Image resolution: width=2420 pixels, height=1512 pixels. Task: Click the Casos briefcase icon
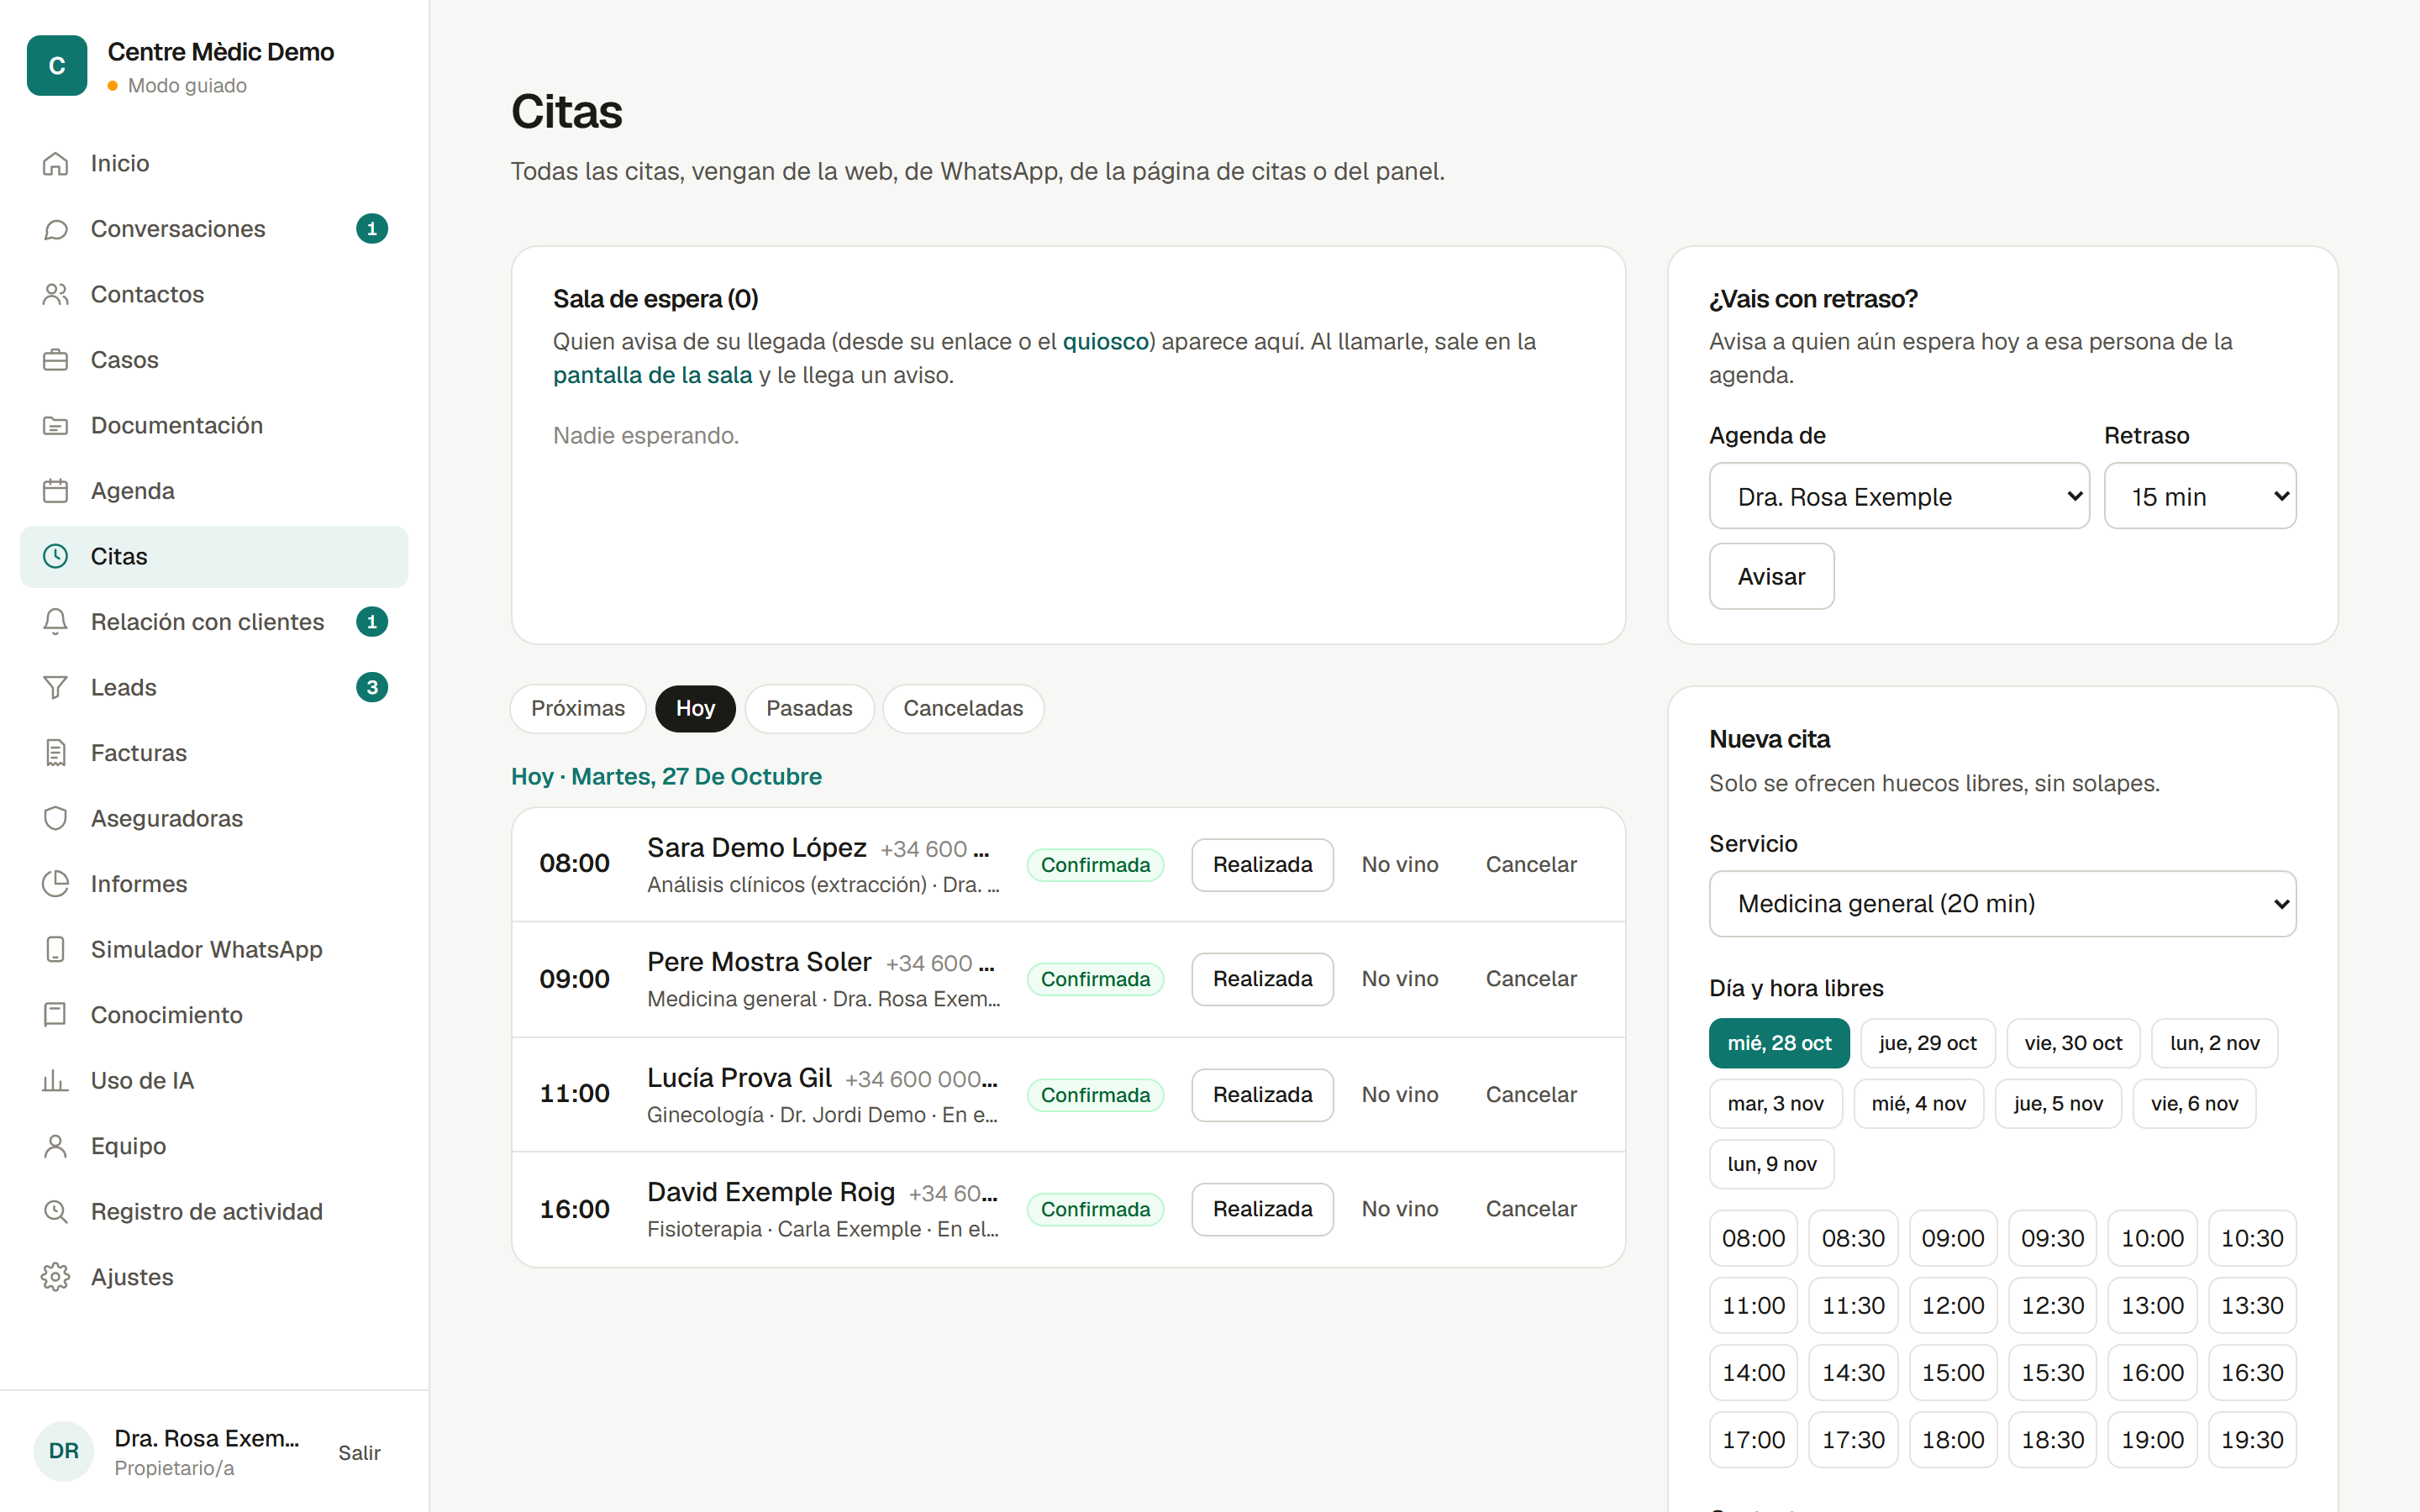click(x=56, y=360)
